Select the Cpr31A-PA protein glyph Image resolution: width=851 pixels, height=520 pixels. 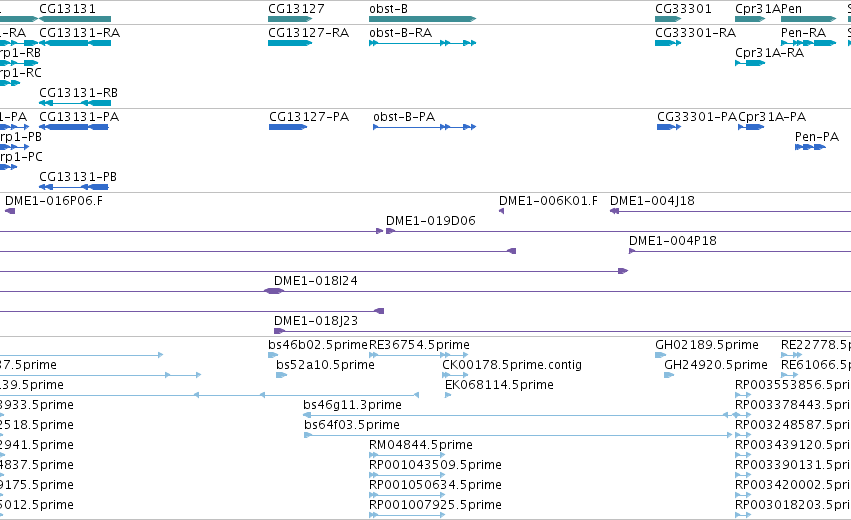(751, 127)
